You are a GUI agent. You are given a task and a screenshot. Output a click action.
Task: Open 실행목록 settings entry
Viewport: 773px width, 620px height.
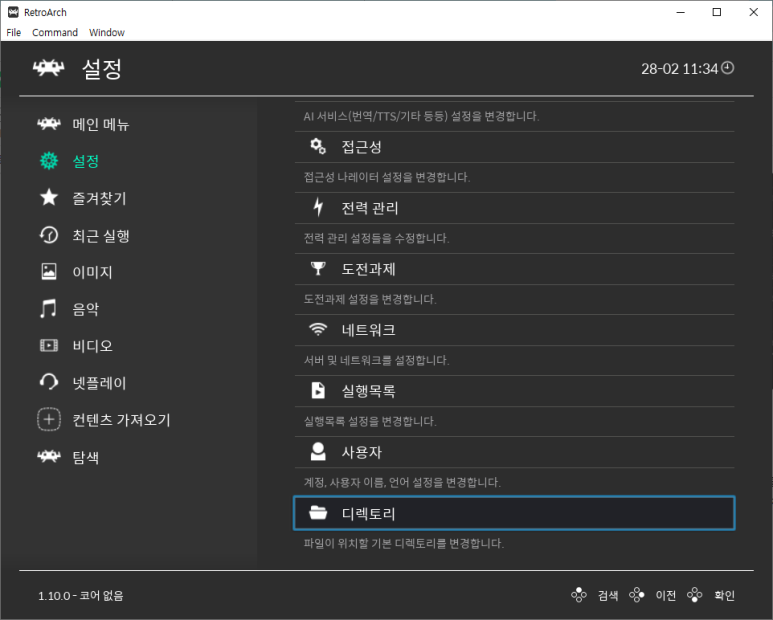coord(515,391)
